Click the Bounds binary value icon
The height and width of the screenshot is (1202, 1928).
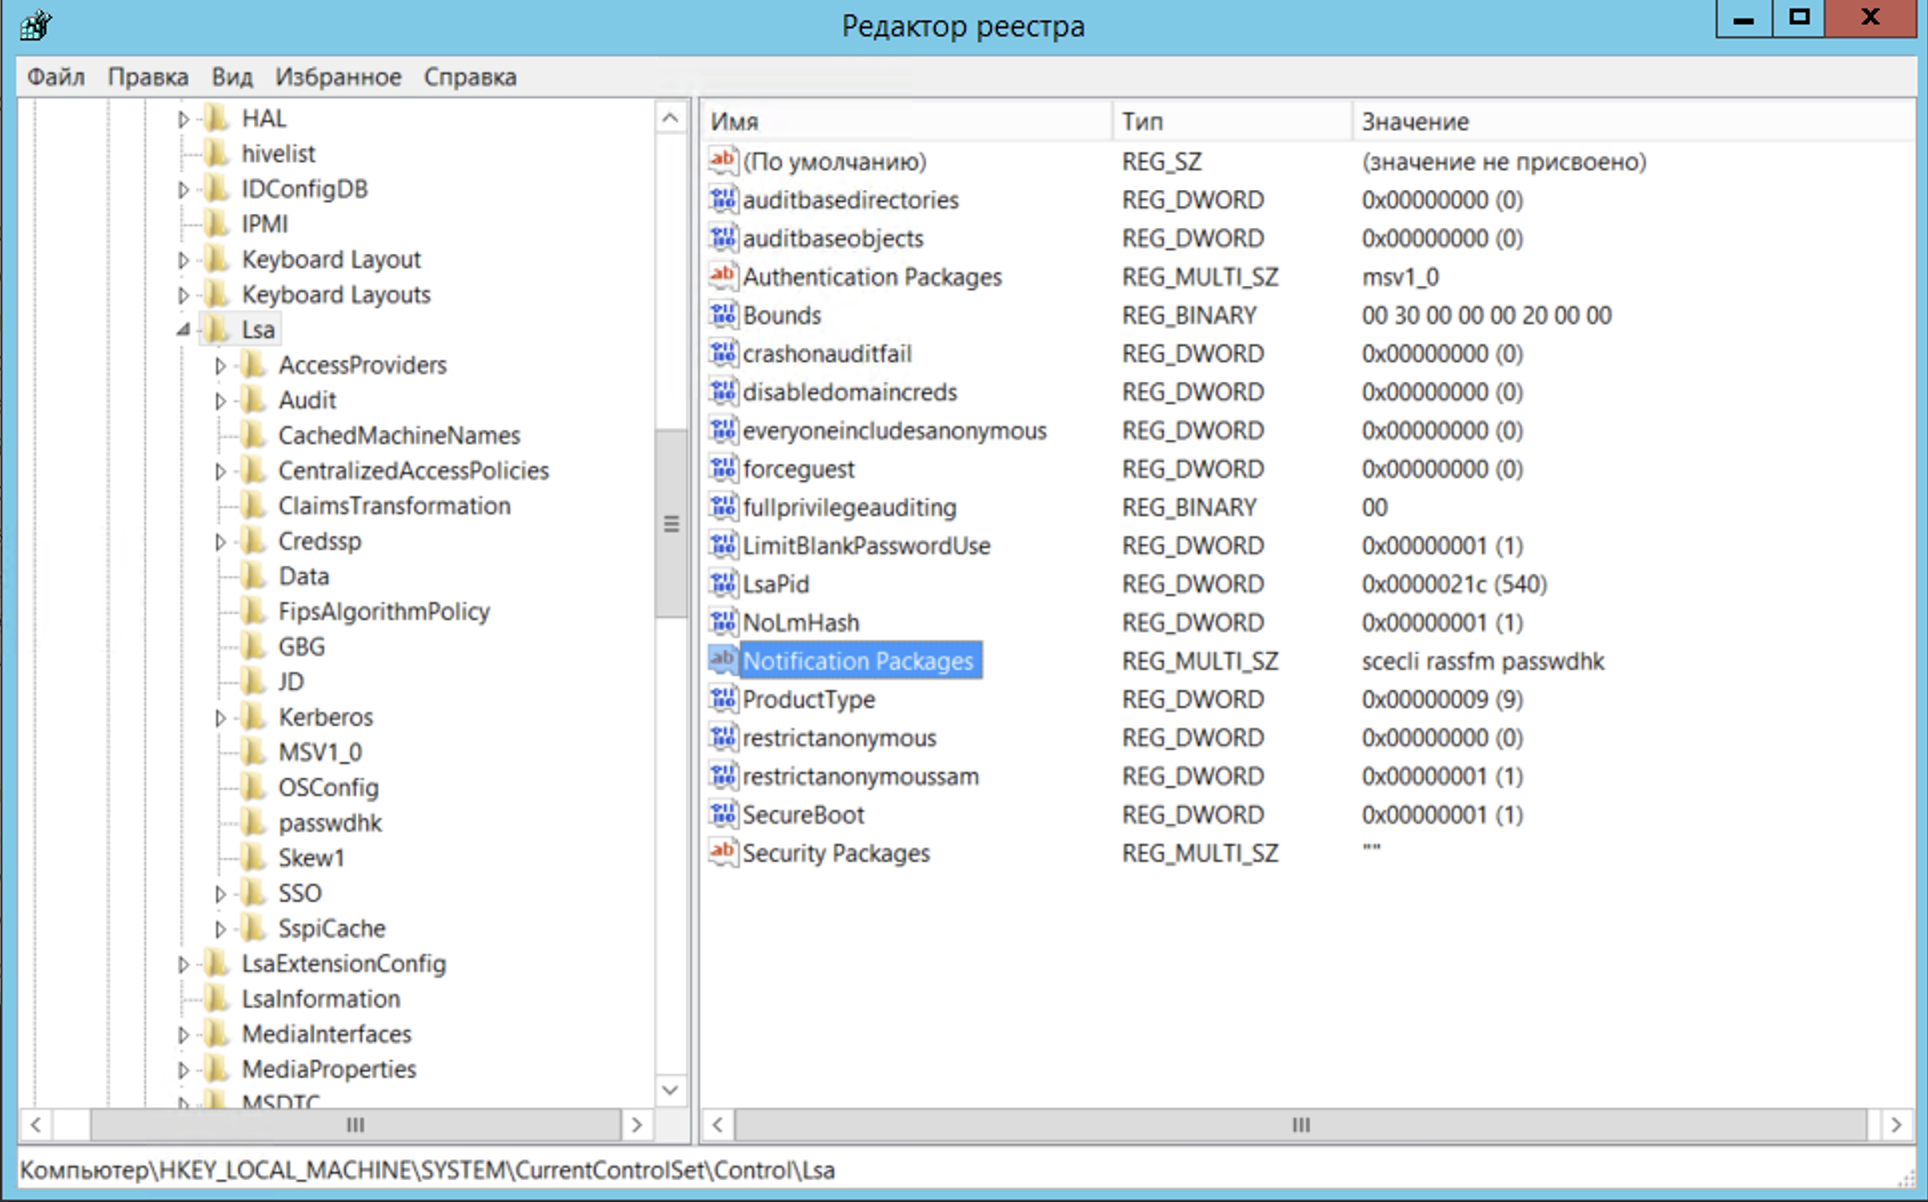(722, 315)
